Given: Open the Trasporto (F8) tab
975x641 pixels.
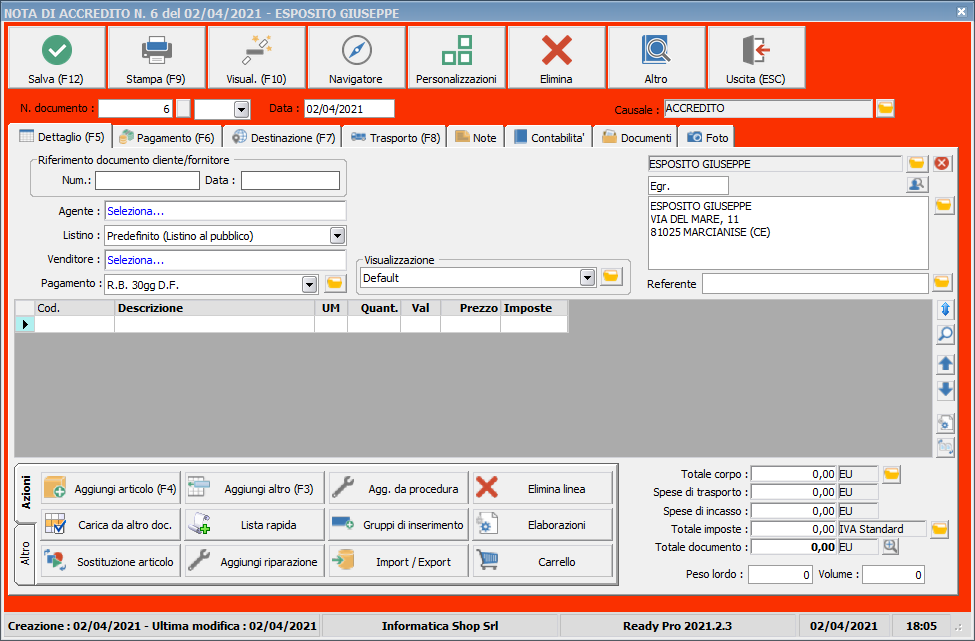Looking at the screenshot, I should coord(395,137).
